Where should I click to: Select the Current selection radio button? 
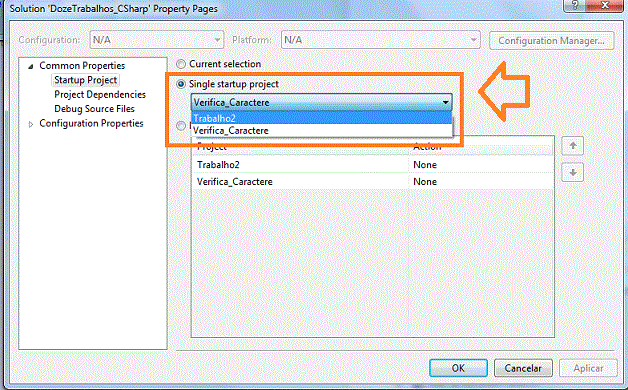click(181, 64)
